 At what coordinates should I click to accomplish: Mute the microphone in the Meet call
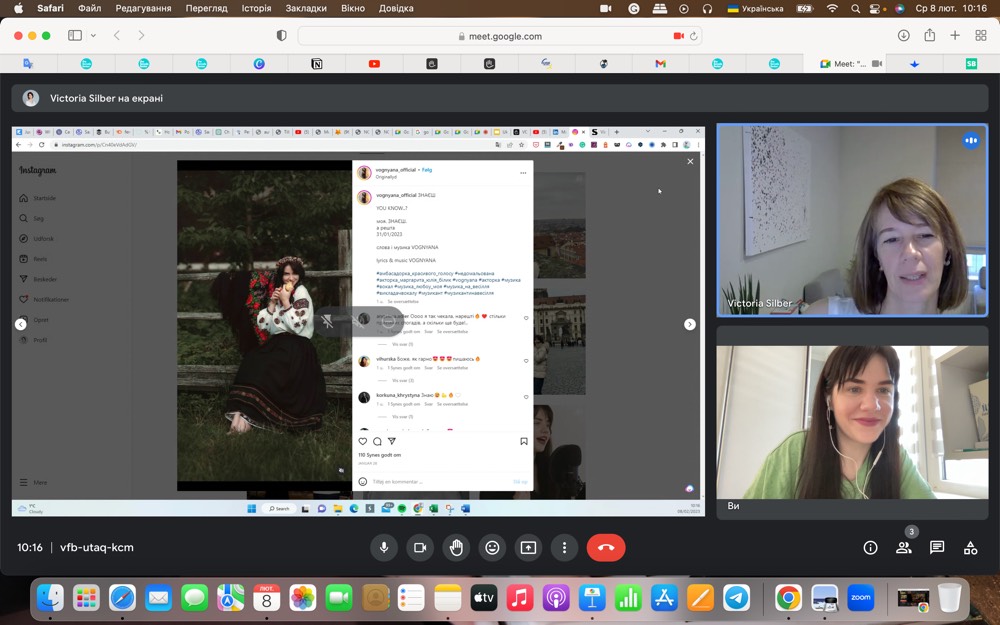coord(384,547)
